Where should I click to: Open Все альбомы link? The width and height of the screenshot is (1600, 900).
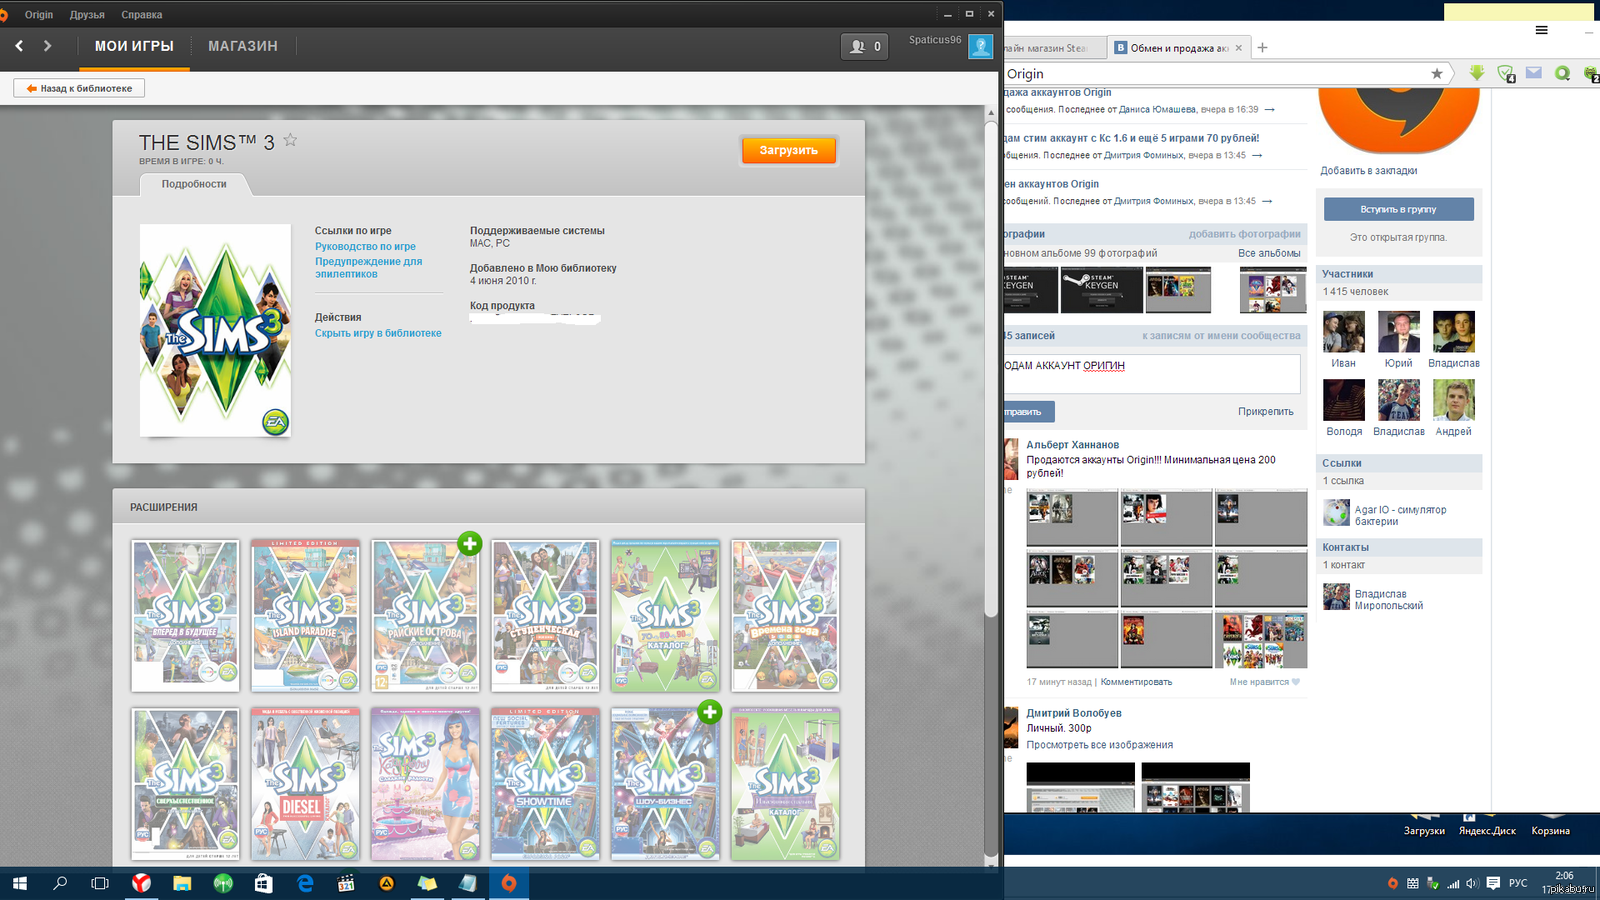[x=1269, y=253]
